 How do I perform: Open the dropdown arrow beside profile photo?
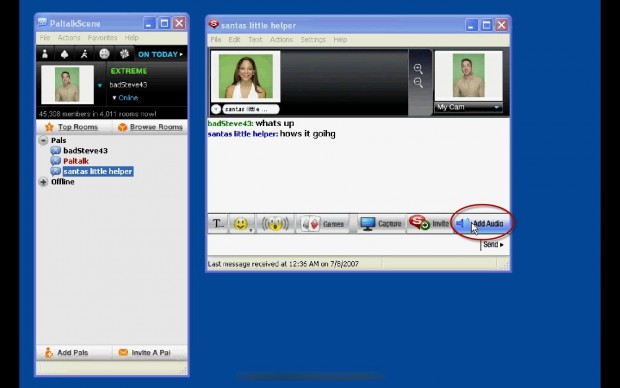click(100, 85)
